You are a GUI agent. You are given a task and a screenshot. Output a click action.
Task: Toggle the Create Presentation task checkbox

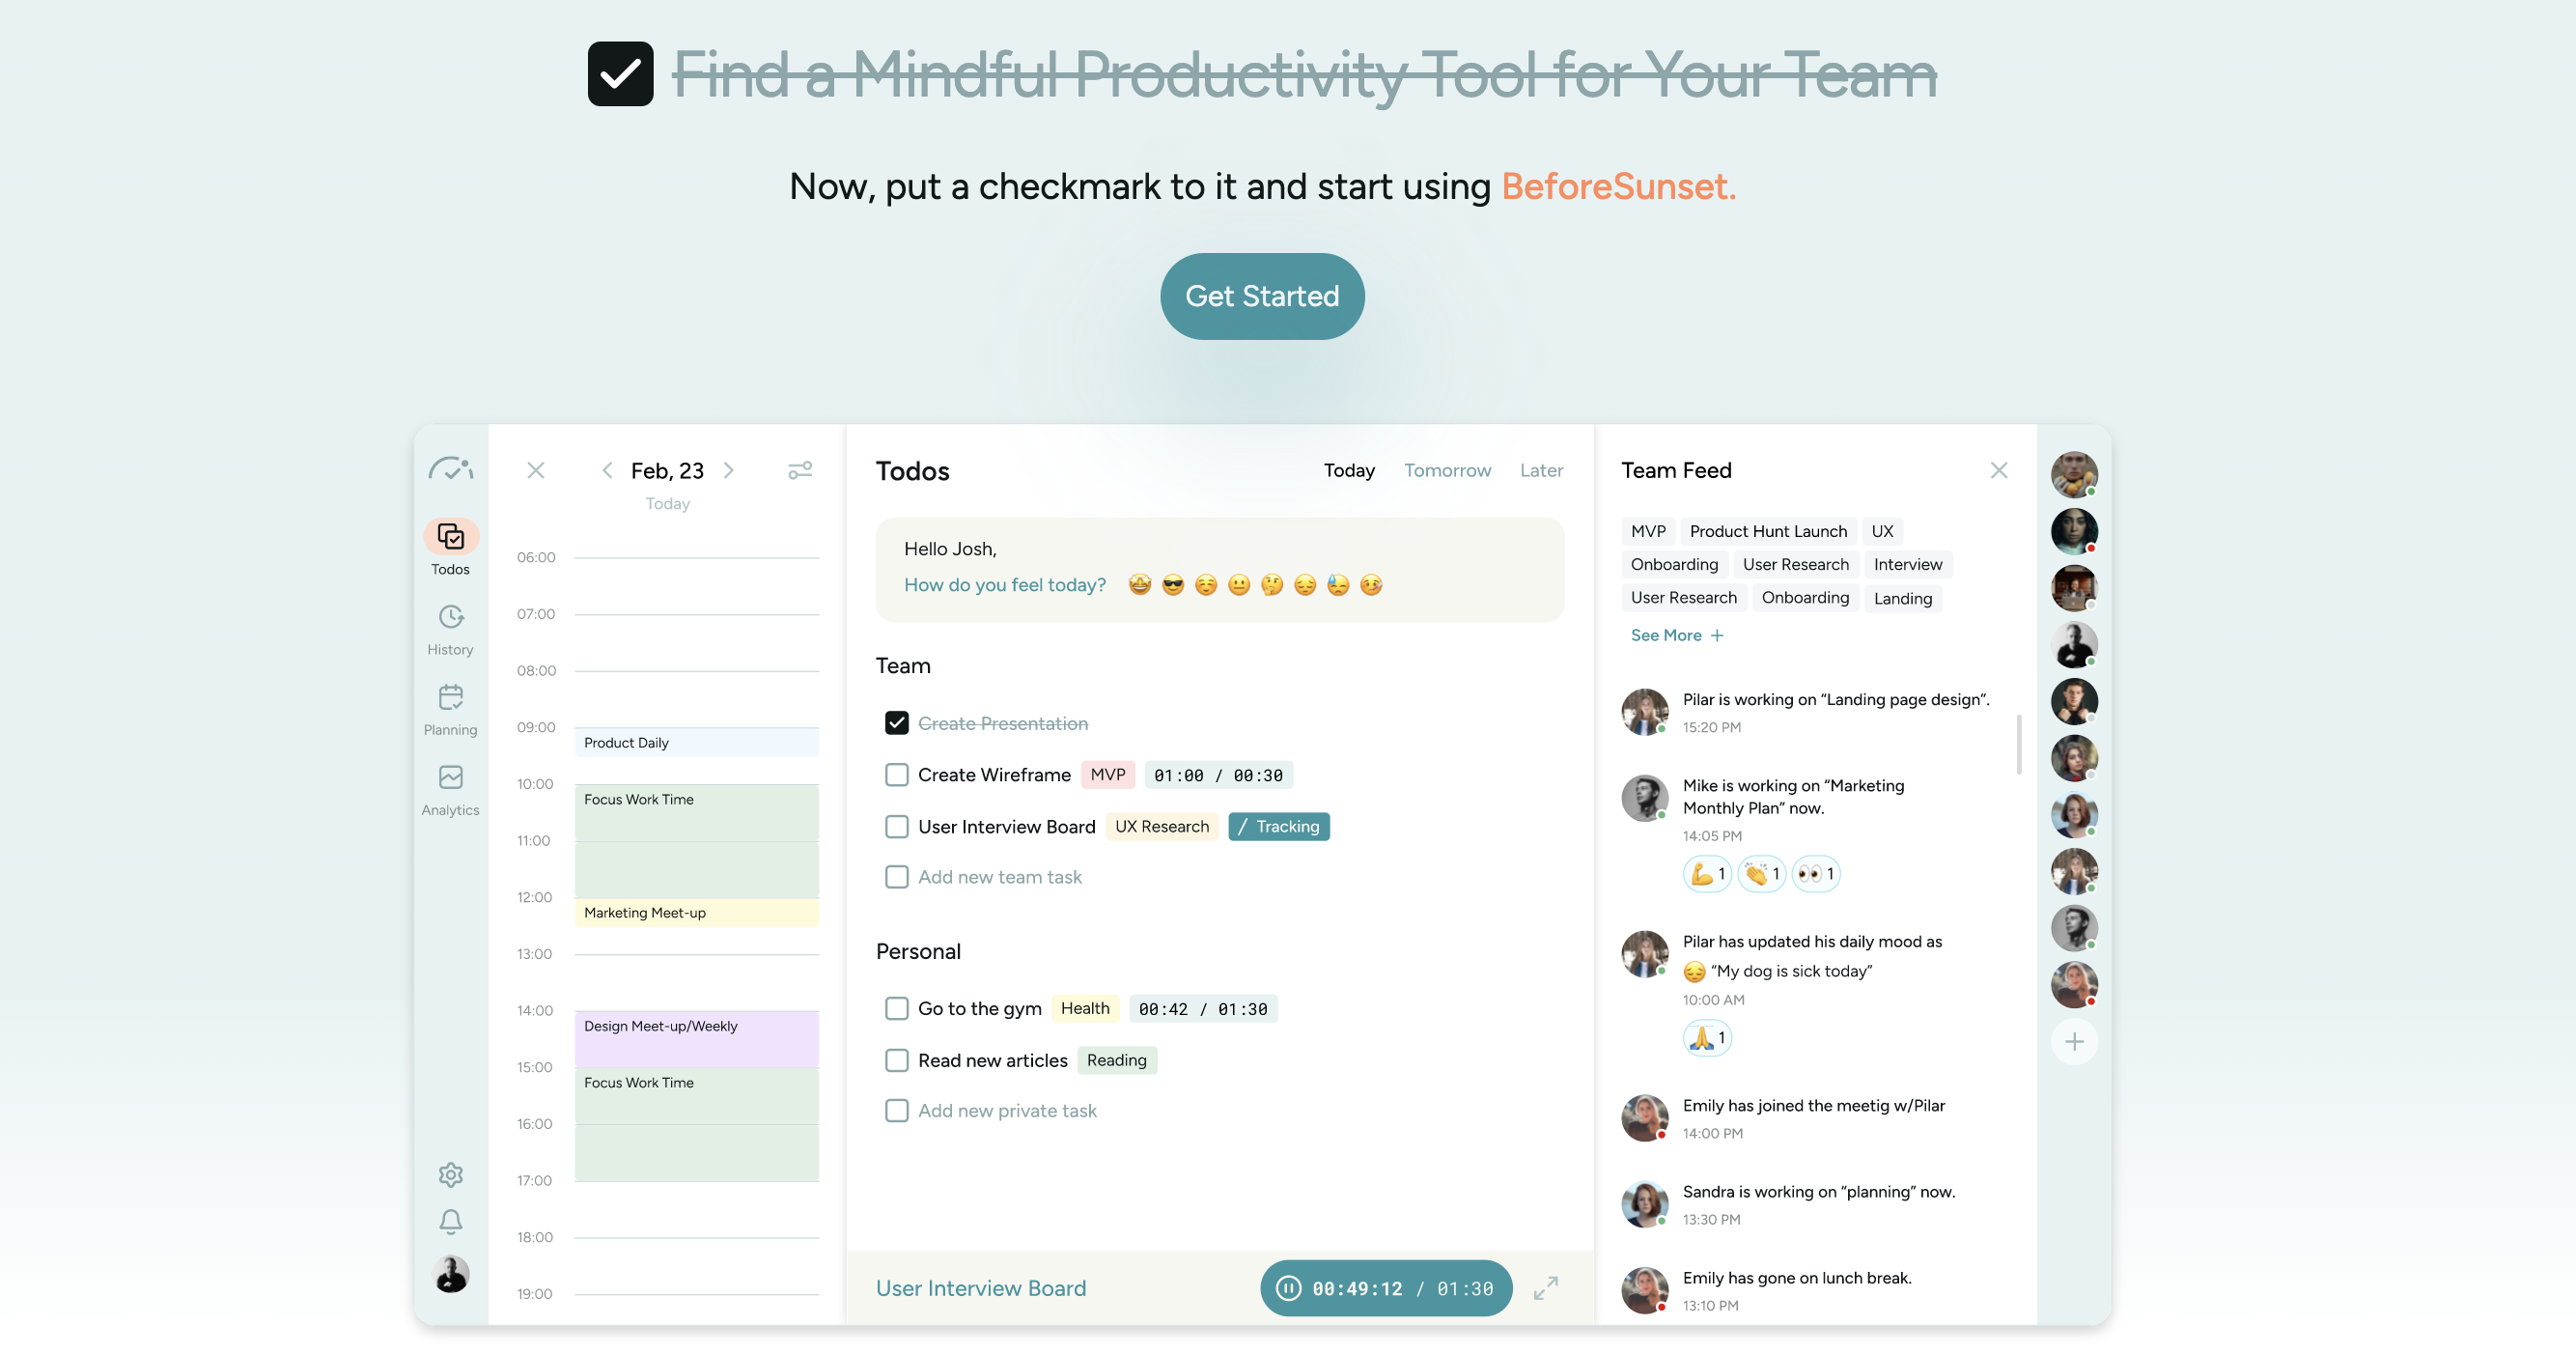[896, 722]
